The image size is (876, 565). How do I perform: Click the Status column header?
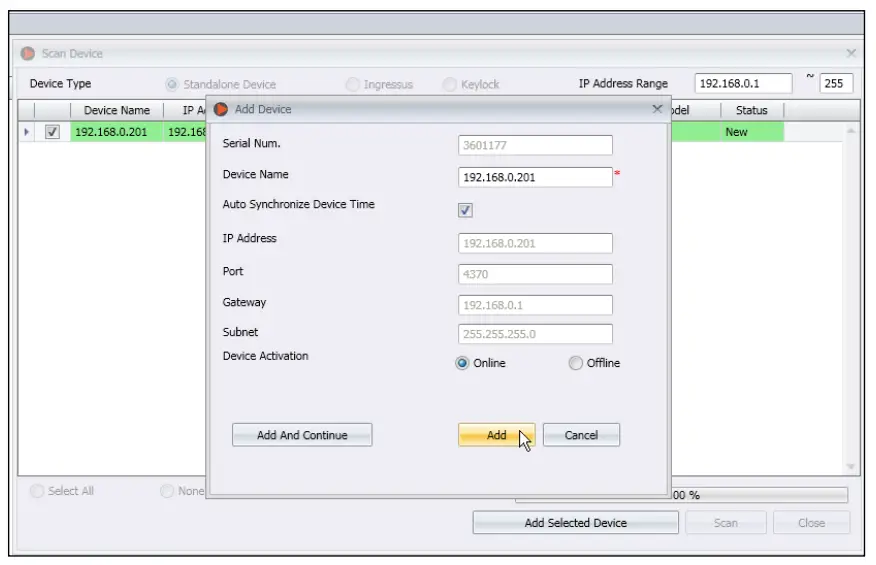[x=751, y=110]
